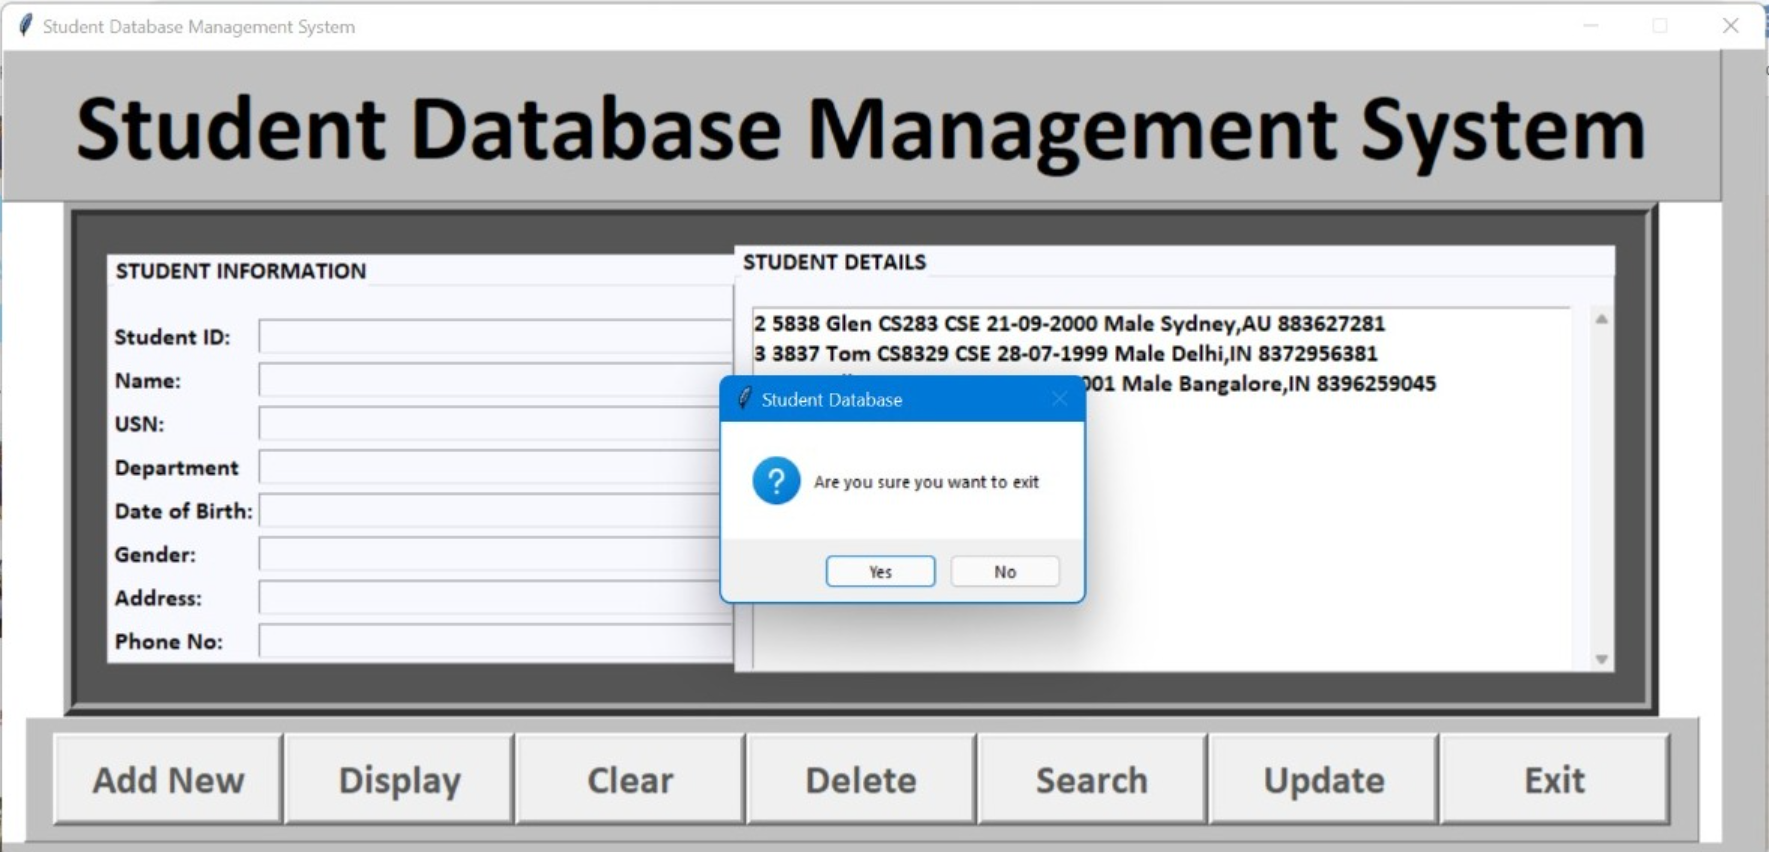Confirm exit by clicking Yes

(x=880, y=572)
